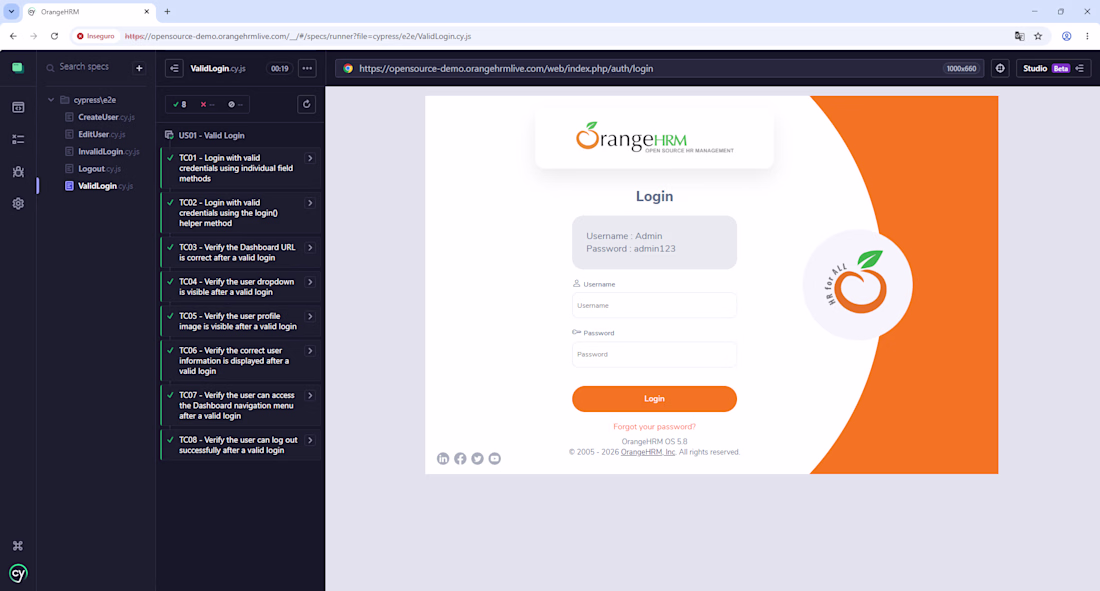Click the 1000x660 viewport size badge
1100x591 pixels.
tap(961, 68)
